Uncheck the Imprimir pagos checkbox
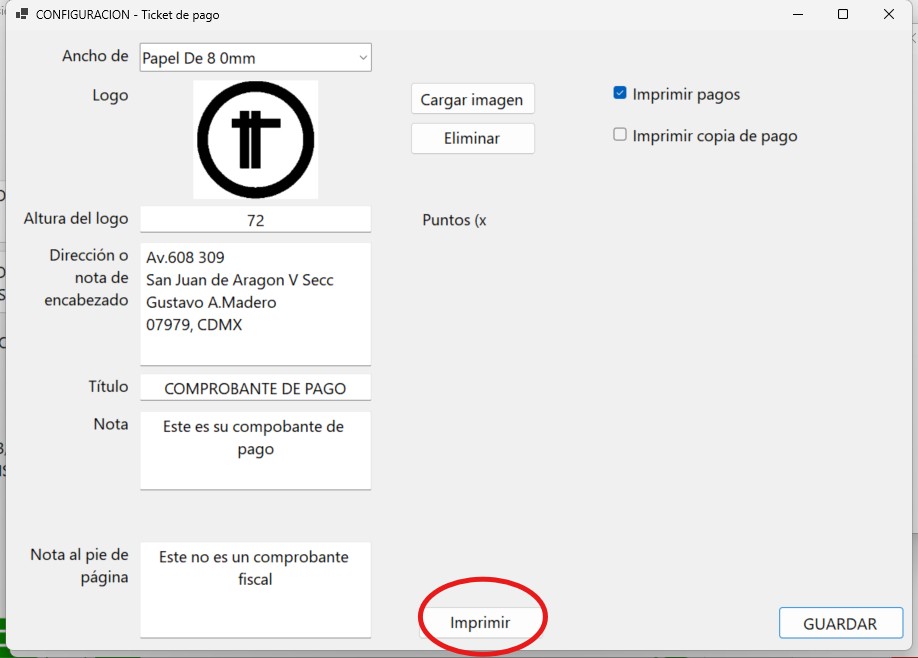Viewport: 918px width, 658px height. 620,94
